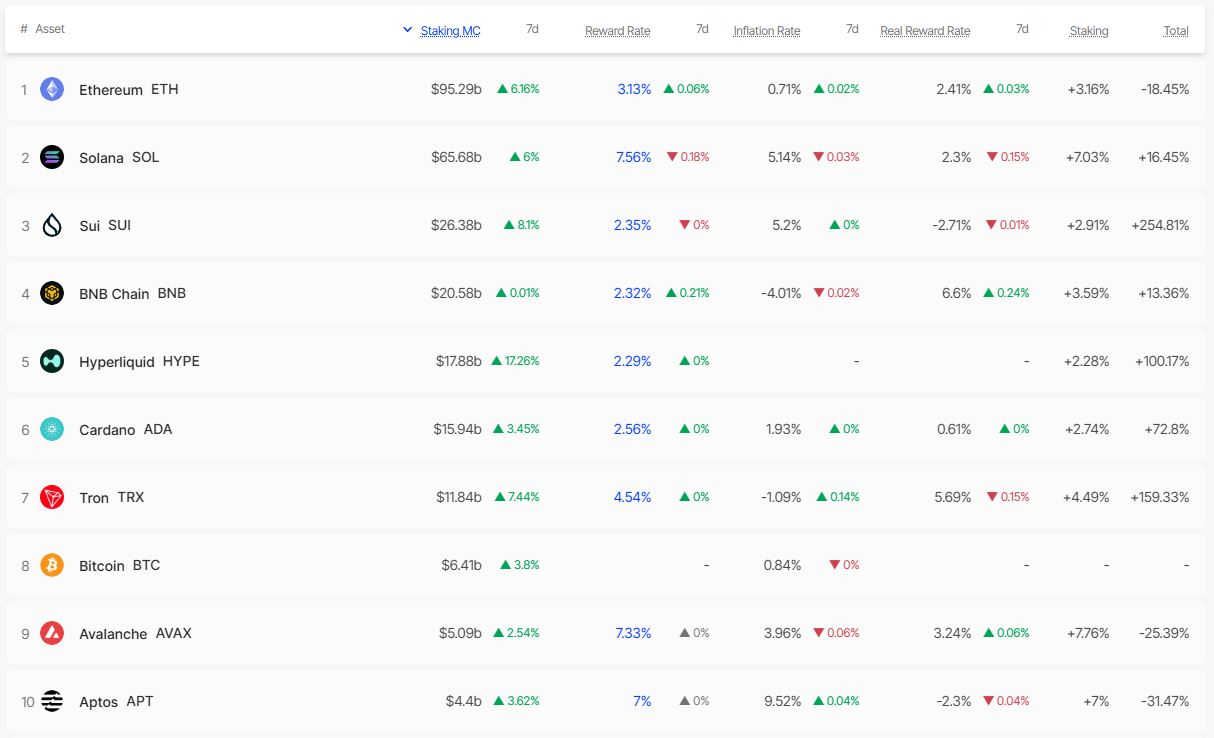The width and height of the screenshot is (1214, 738).
Task: Click Sui reward rate 2.35%
Action: tap(633, 225)
